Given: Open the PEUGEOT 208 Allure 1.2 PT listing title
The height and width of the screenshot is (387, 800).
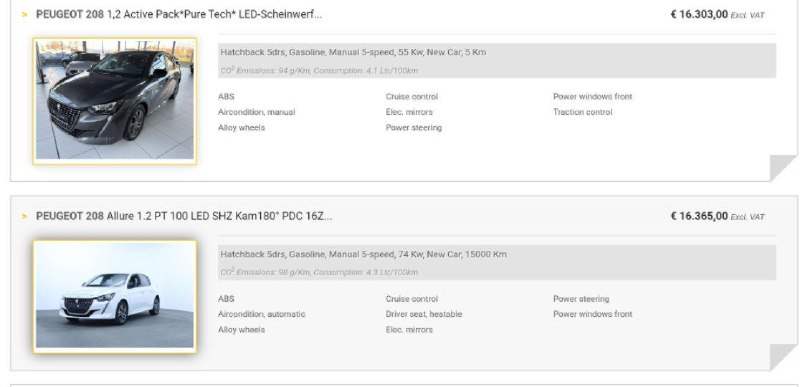Looking at the screenshot, I should coord(184,216).
